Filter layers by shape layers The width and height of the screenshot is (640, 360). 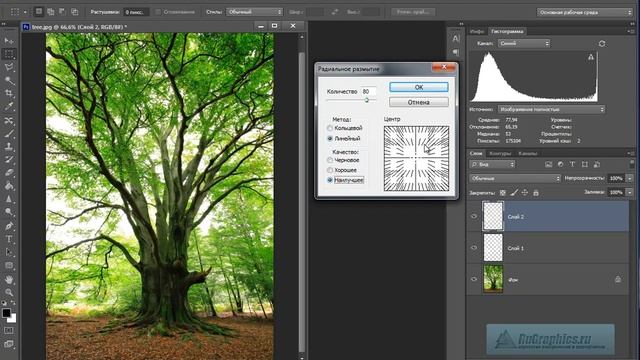584,164
